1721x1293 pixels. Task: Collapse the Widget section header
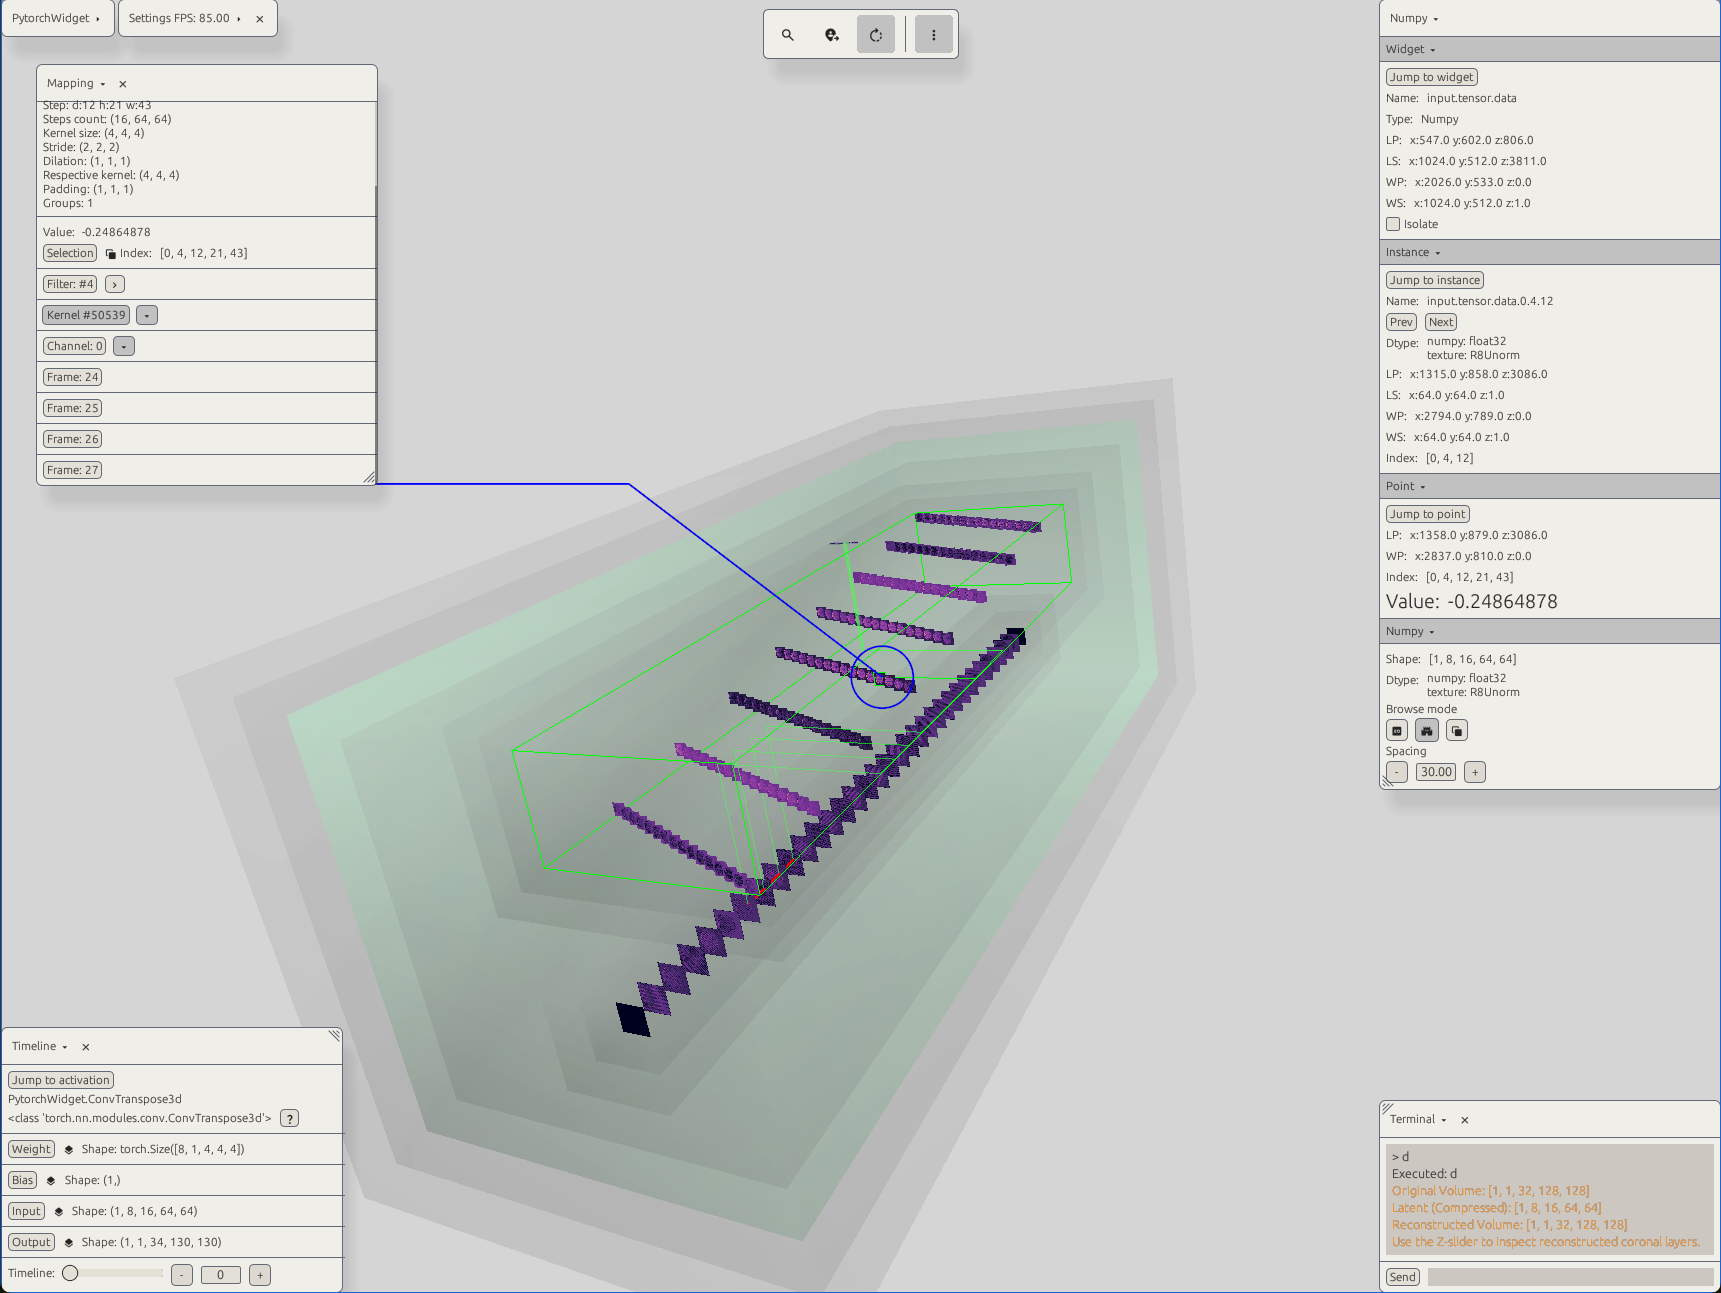coord(1550,49)
